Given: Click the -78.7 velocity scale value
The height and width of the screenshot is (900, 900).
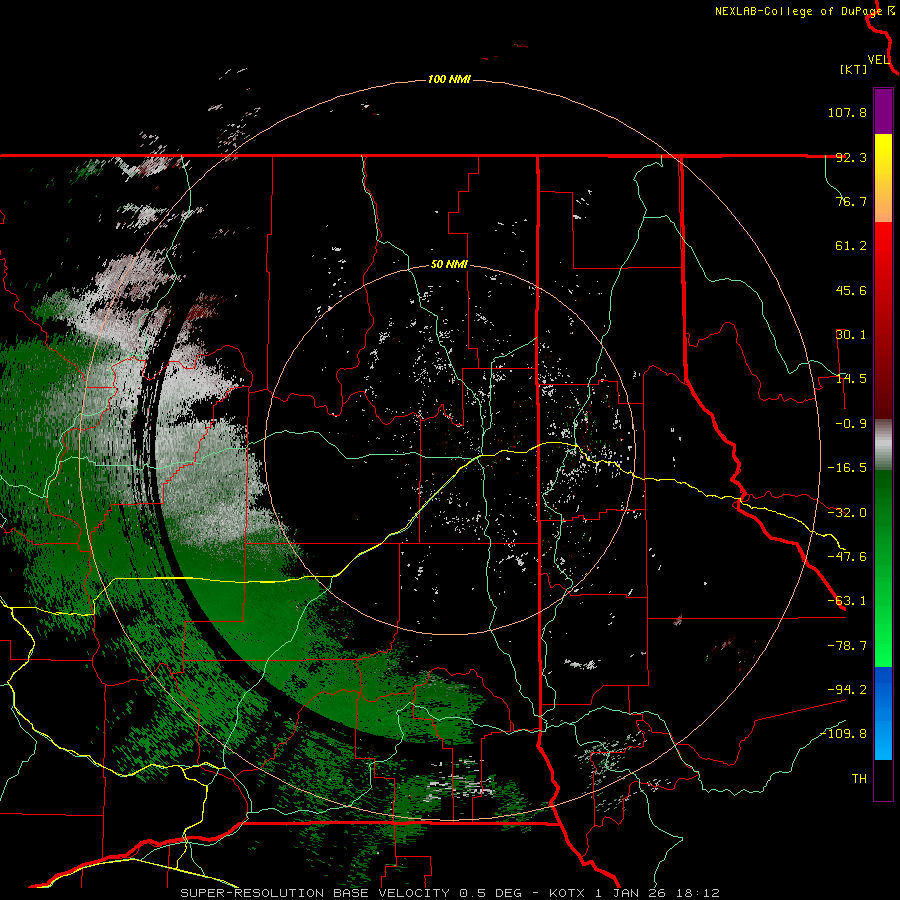Looking at the screenshot, I should 847,646.
